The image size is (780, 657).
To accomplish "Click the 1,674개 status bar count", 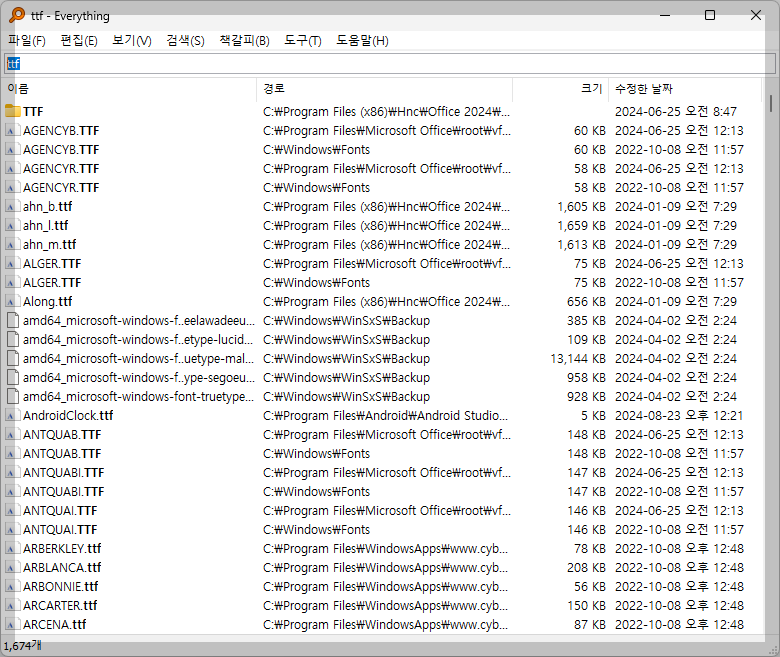I will (22, 646).
